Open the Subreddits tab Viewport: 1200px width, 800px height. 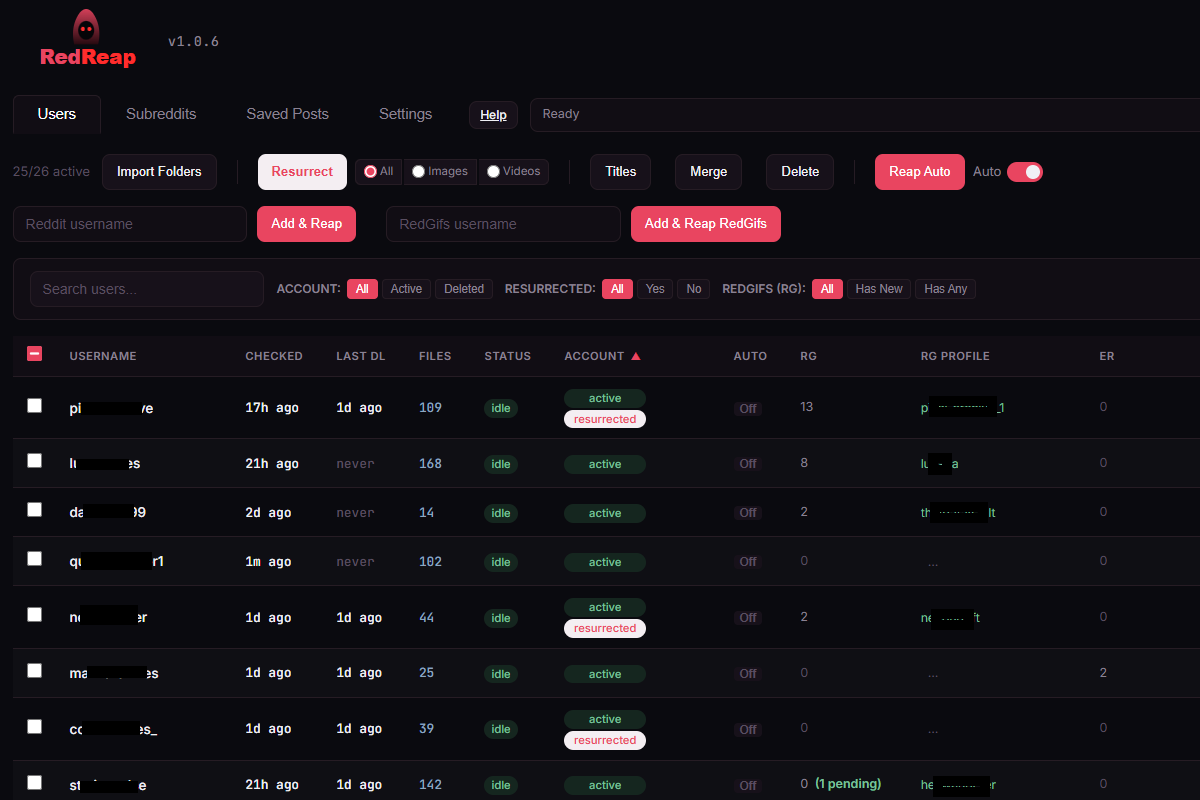point(161,114)
